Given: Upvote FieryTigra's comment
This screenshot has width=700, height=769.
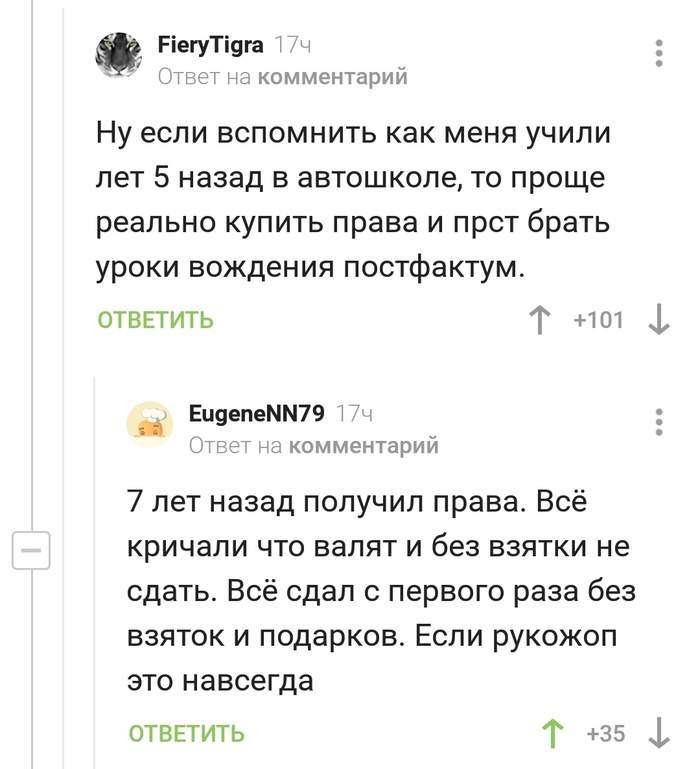Looking at the screenshot, I should click(541, 320).
